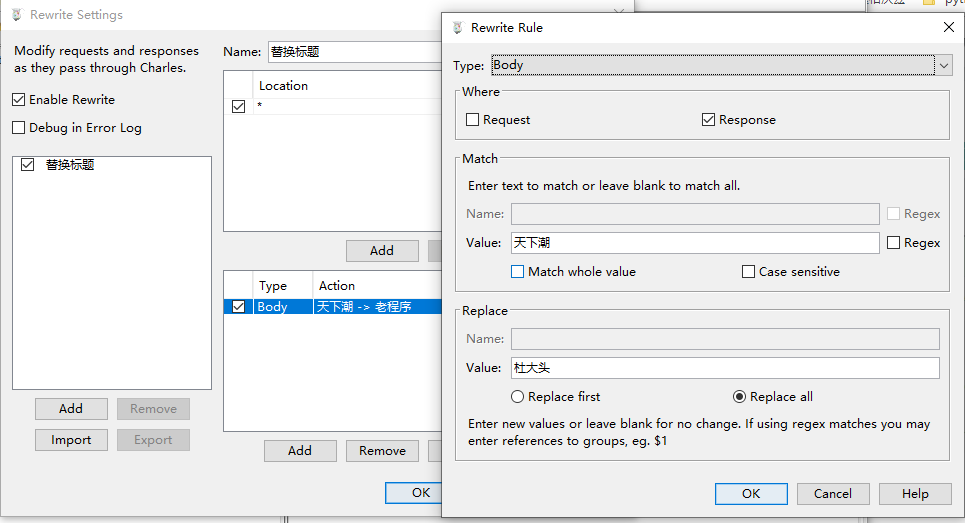Toggle Regex checkbox for Match Value
Image resolution: width=965 pixels, height=523 pixels.
tap(893, 243)
